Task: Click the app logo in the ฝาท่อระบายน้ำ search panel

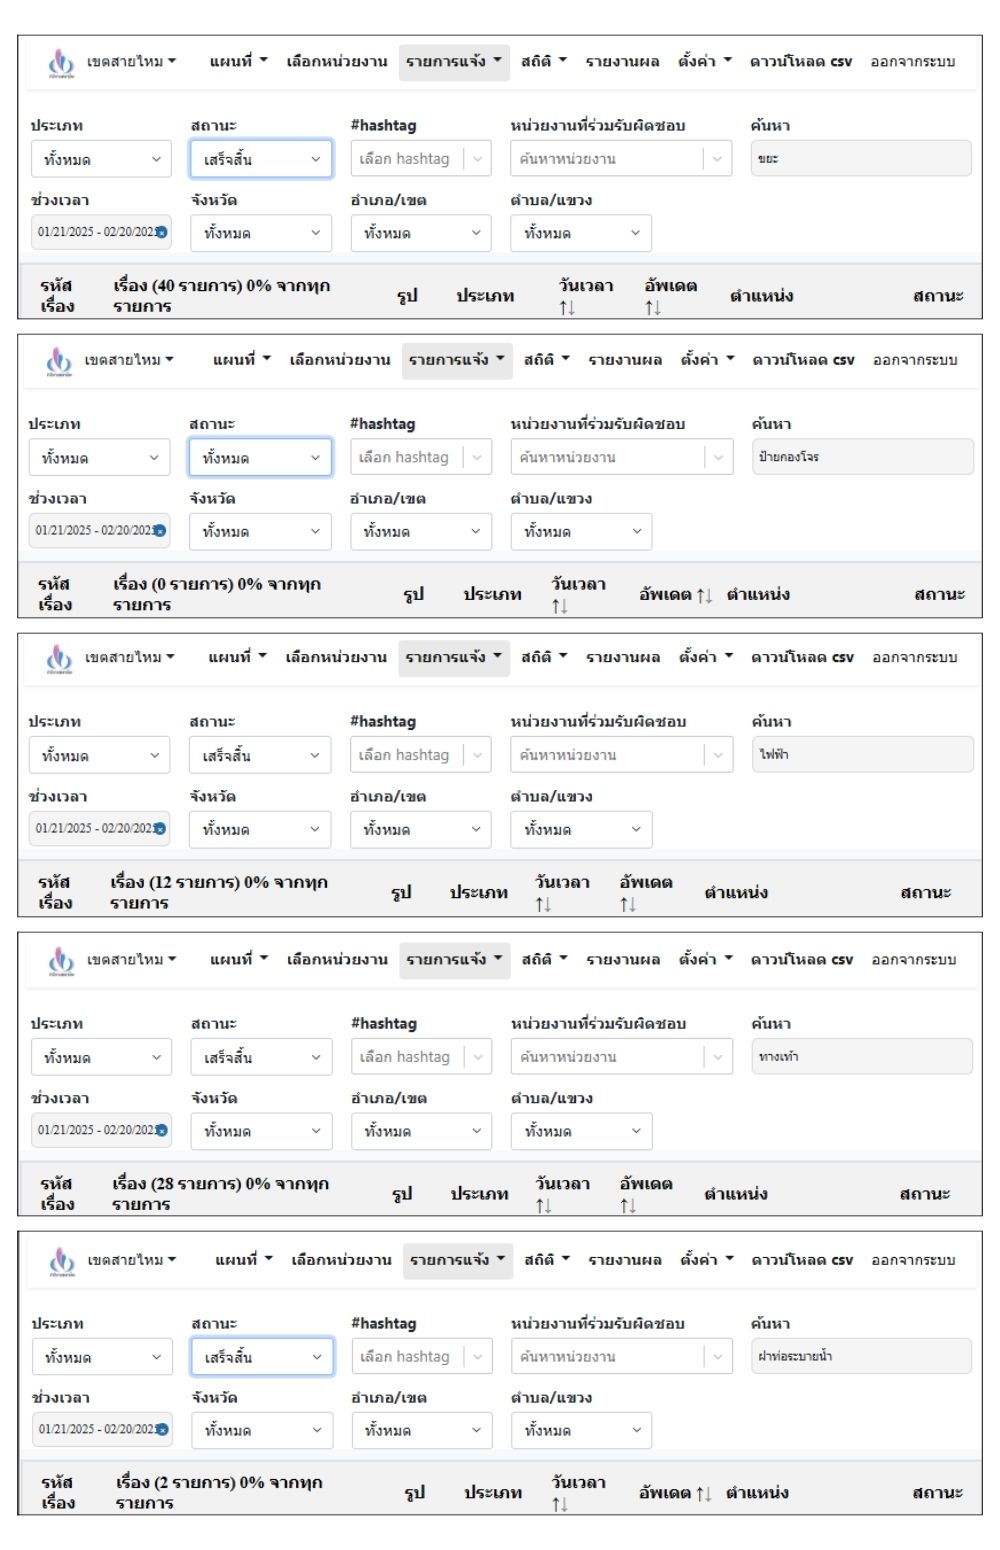Action: point(62,1261)
